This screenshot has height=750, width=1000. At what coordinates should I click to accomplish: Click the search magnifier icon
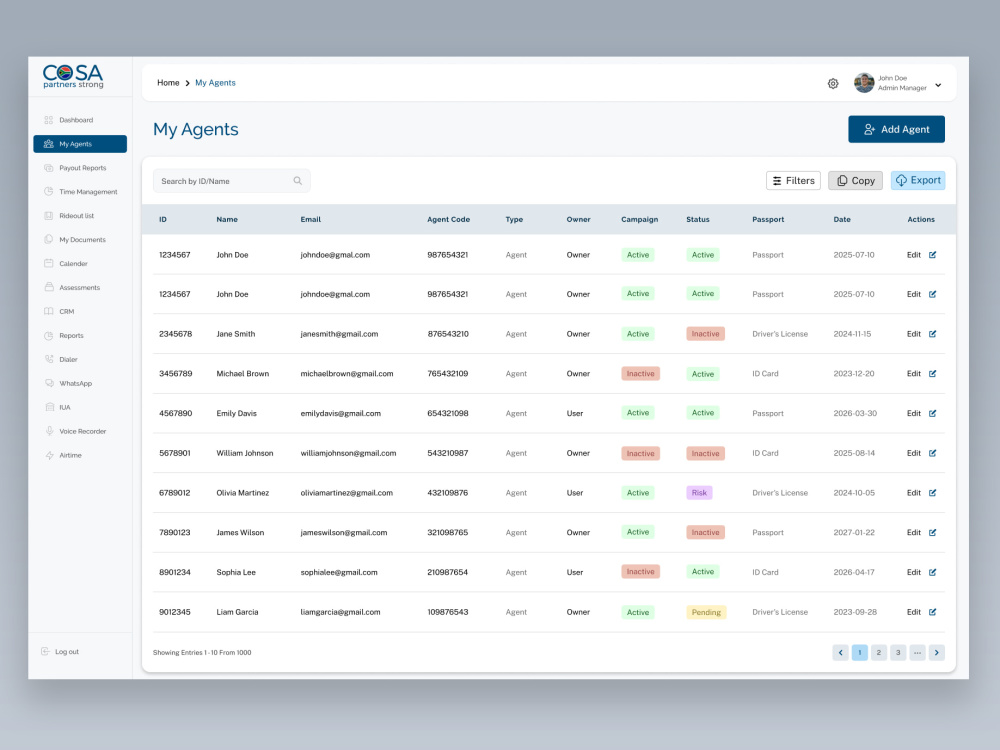[x=298, y=181]
